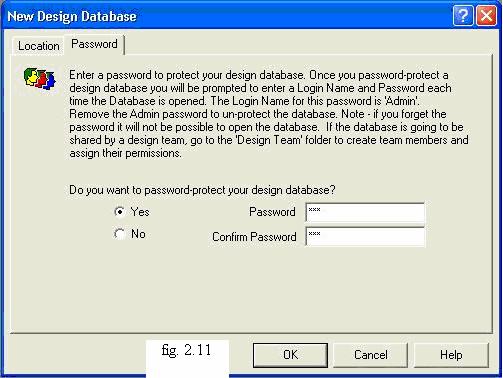Choose the No radio button

click(x=119, y=234)
